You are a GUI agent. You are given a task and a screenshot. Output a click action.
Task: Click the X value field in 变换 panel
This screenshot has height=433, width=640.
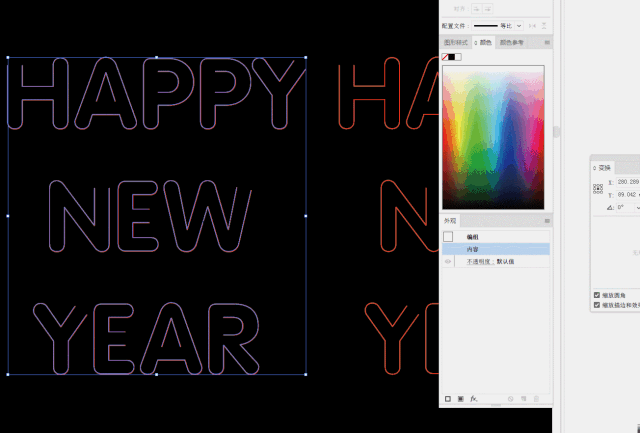(x=628, y=182)
